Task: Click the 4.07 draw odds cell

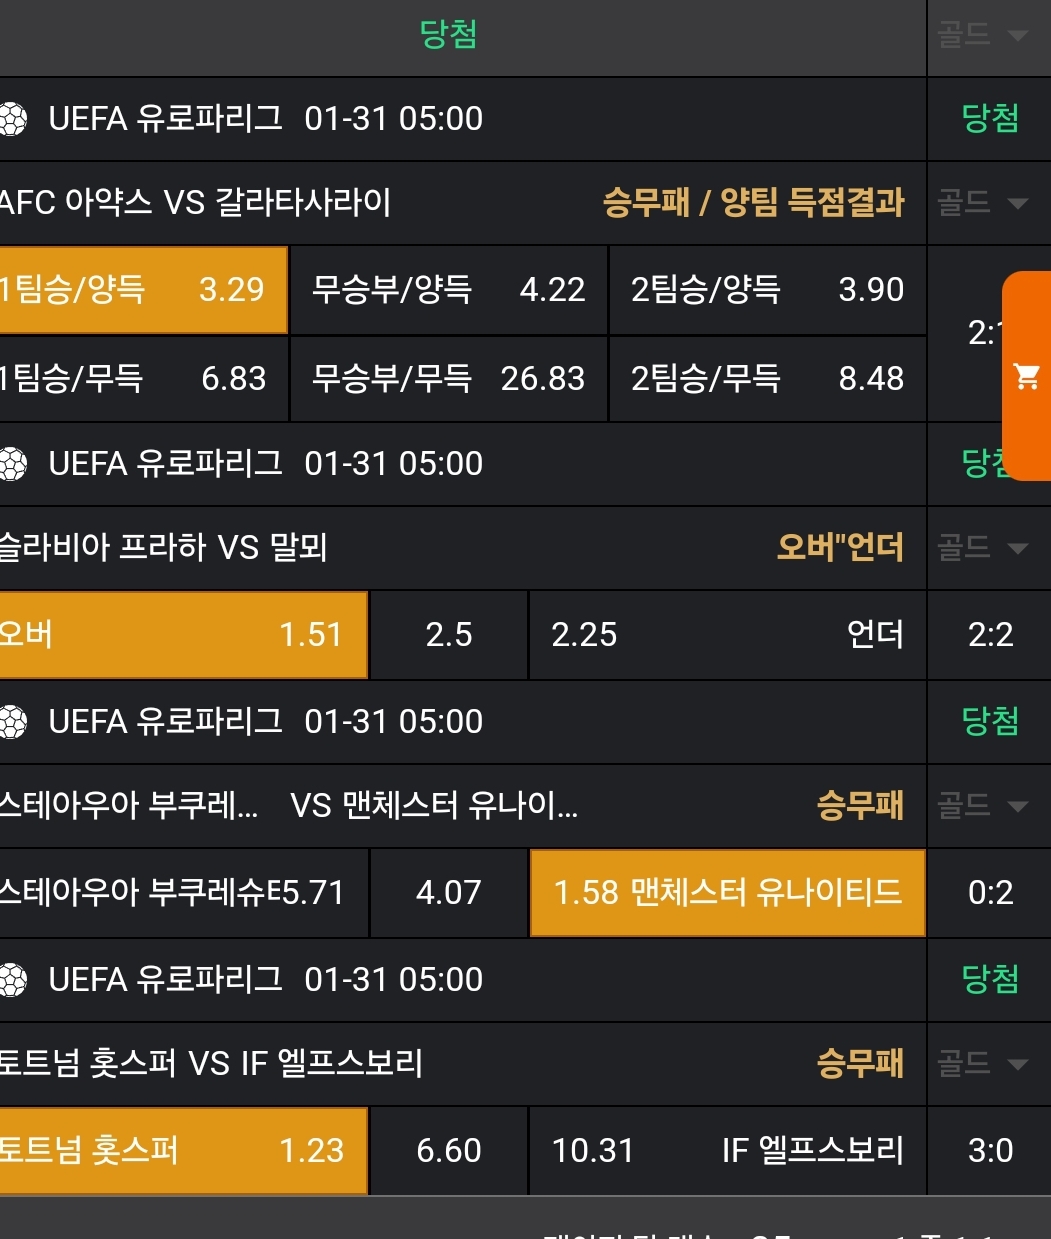Action: coord(449,893)
